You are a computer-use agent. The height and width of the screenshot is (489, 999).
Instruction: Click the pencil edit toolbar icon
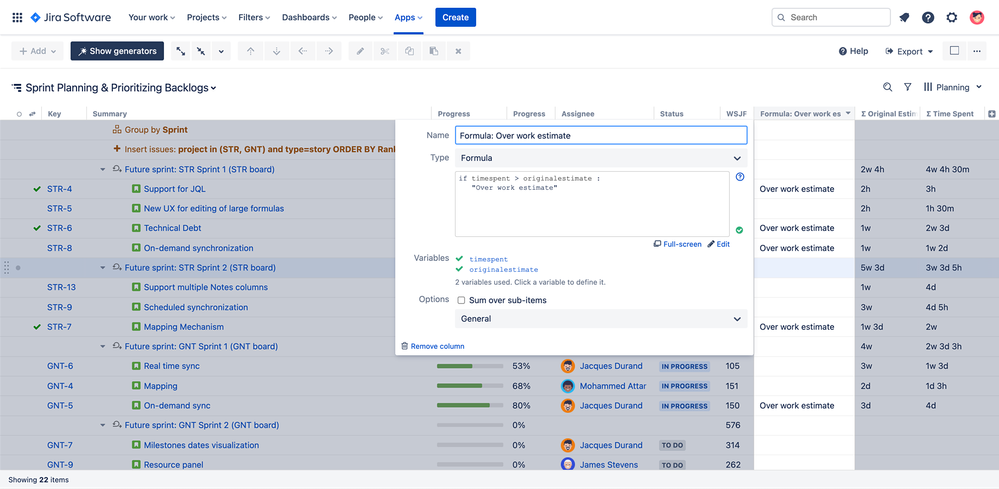tap(361, 52)
